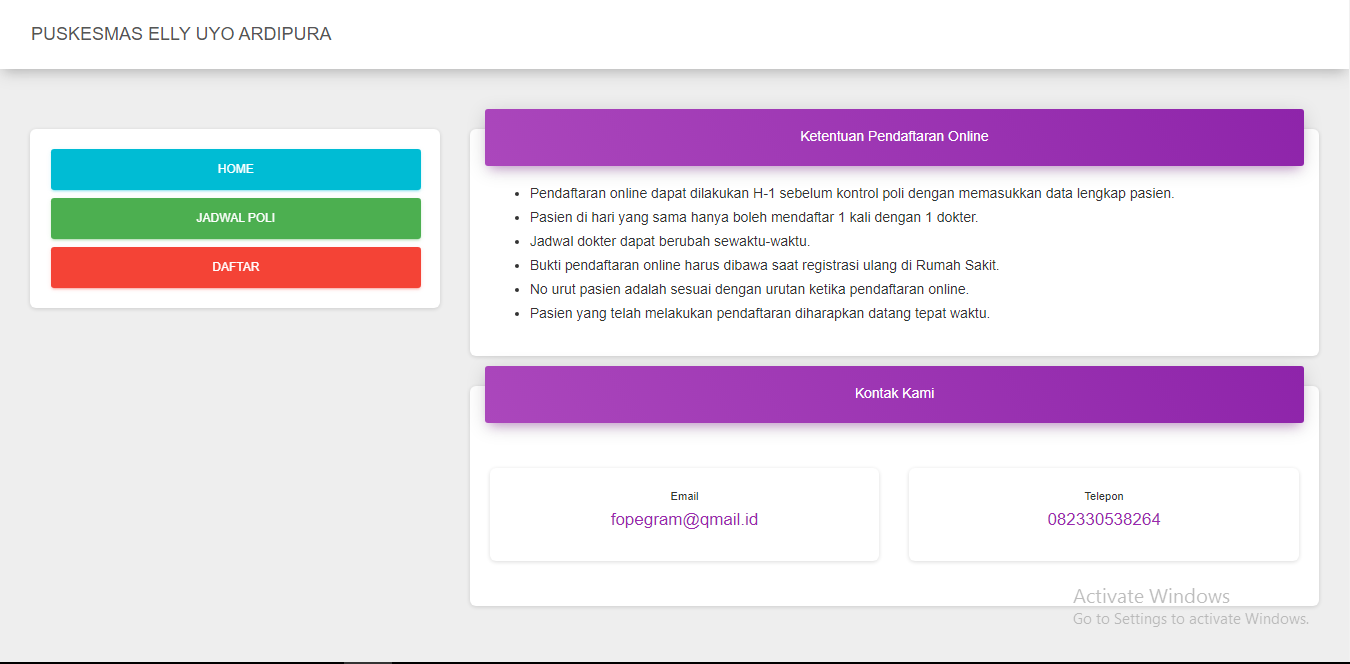Click the rule about datang tepat waktu
1350x664 pixels.
tap(759, 313)
